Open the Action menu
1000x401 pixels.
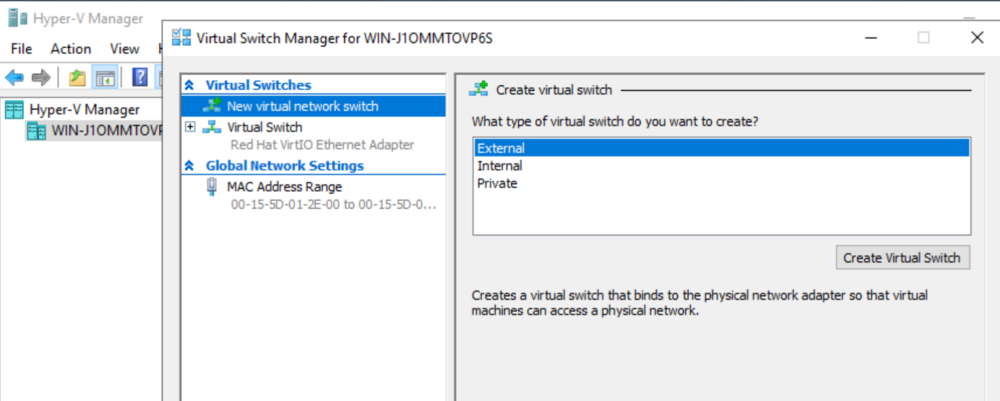click(x=71, y=49)
